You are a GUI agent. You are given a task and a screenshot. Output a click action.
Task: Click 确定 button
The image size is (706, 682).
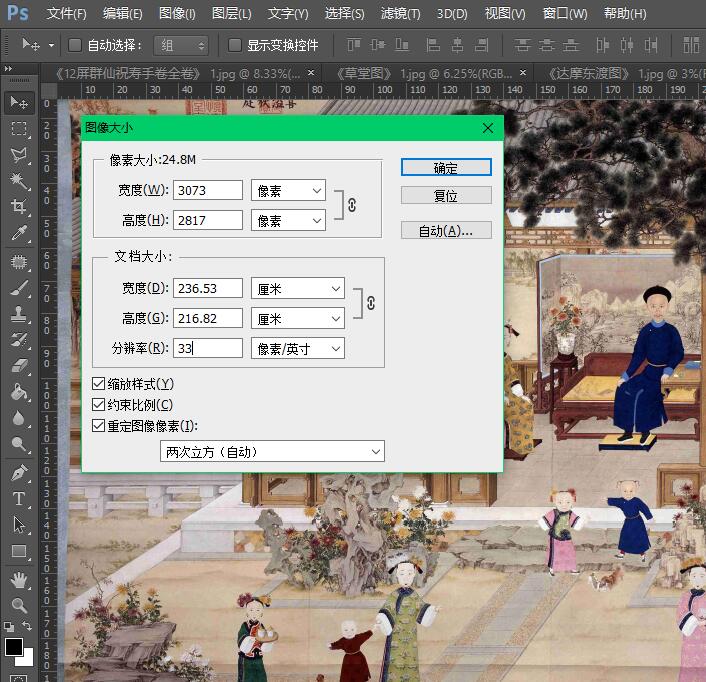tap(446, 167)
